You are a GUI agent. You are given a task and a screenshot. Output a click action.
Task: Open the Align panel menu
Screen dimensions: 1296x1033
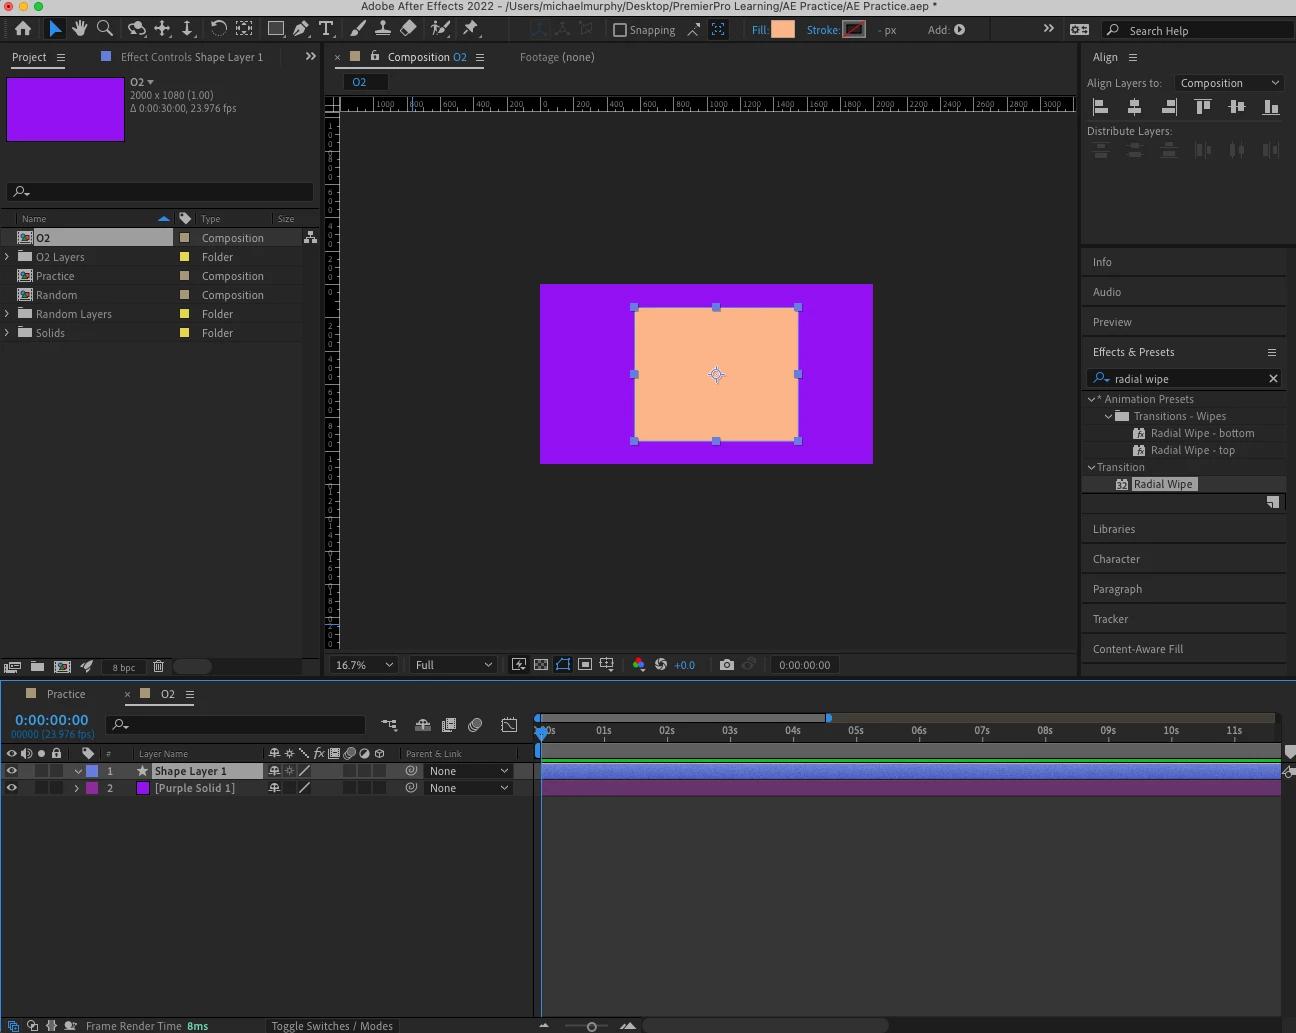[1133, 57]
